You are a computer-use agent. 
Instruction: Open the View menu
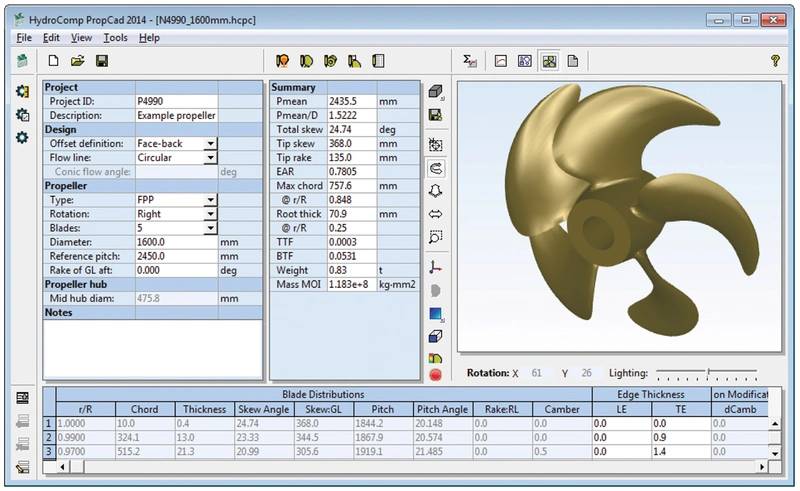pos(81,38)
